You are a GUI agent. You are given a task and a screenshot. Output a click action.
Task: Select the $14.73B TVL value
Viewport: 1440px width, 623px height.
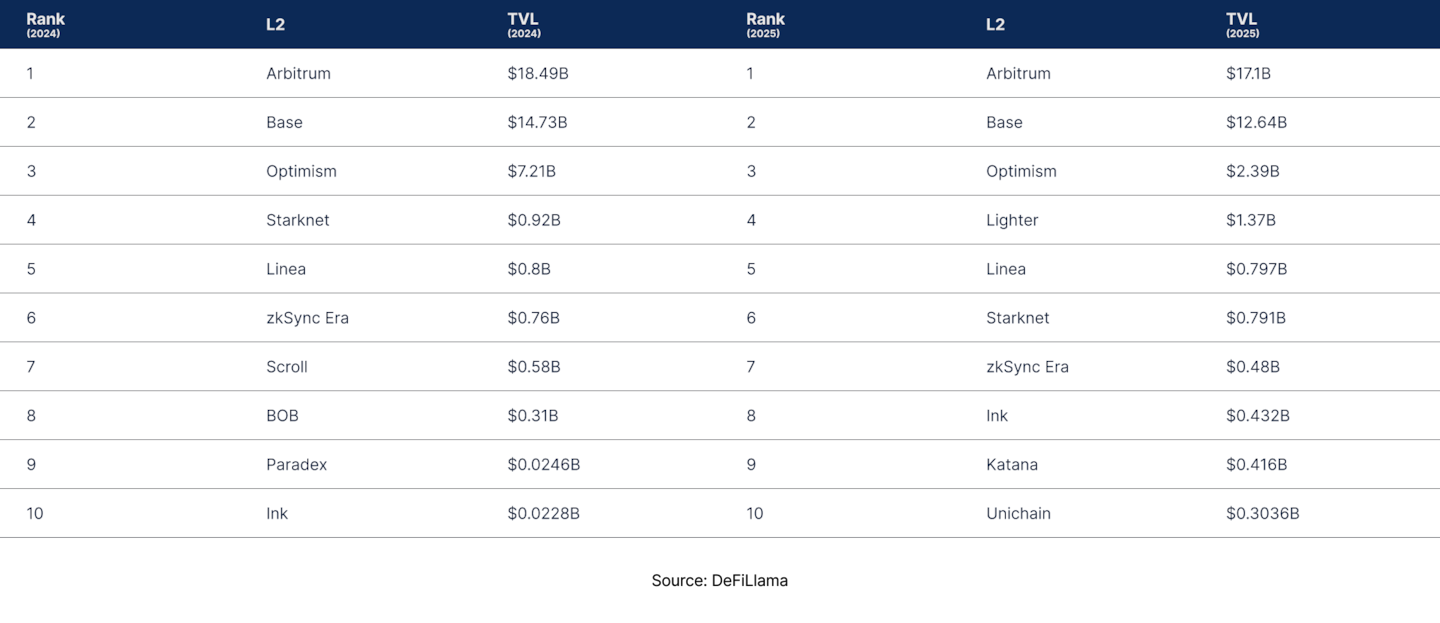[x=537, y=122]
